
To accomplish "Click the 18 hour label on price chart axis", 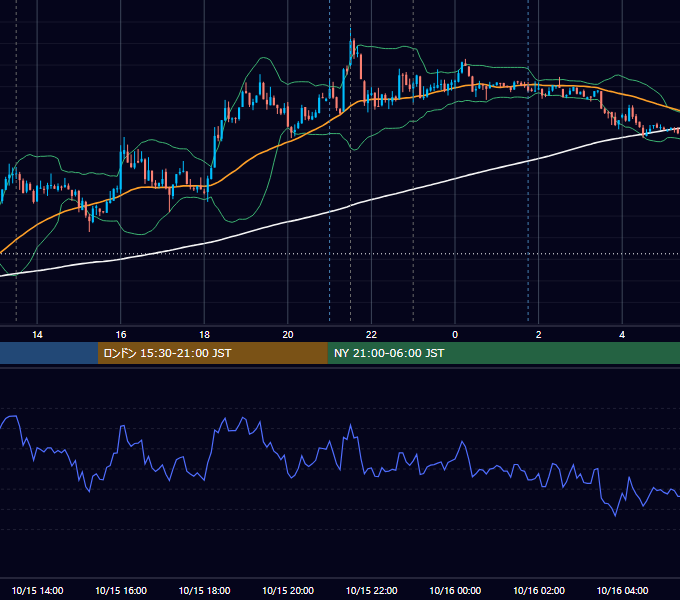I will coord(204,335).
